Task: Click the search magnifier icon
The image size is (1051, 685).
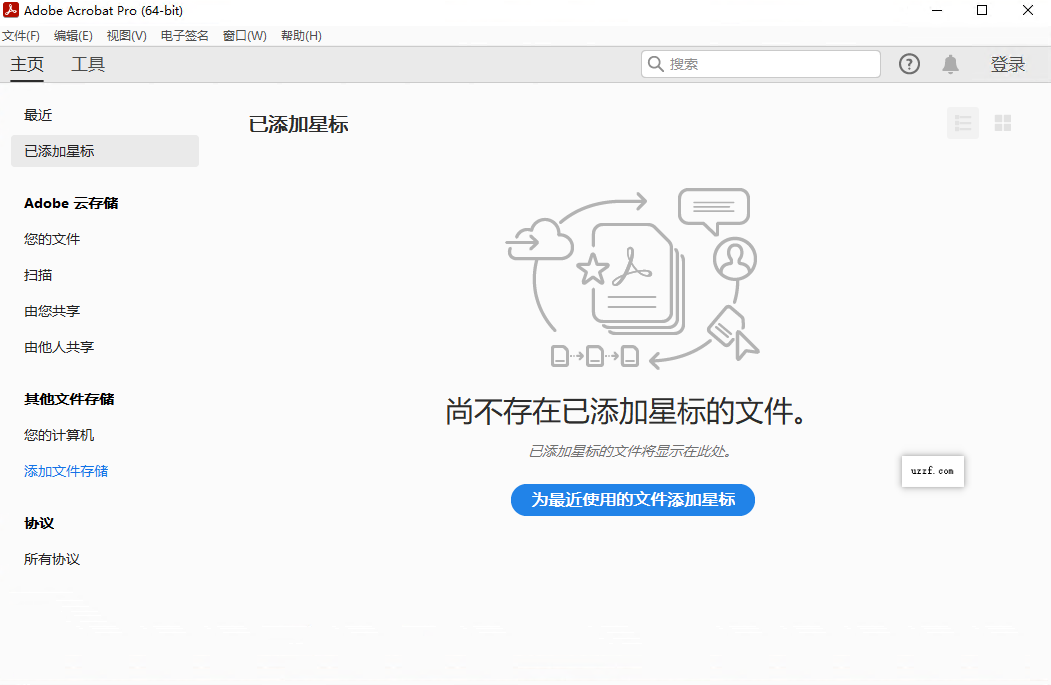Action: (656, 64)
